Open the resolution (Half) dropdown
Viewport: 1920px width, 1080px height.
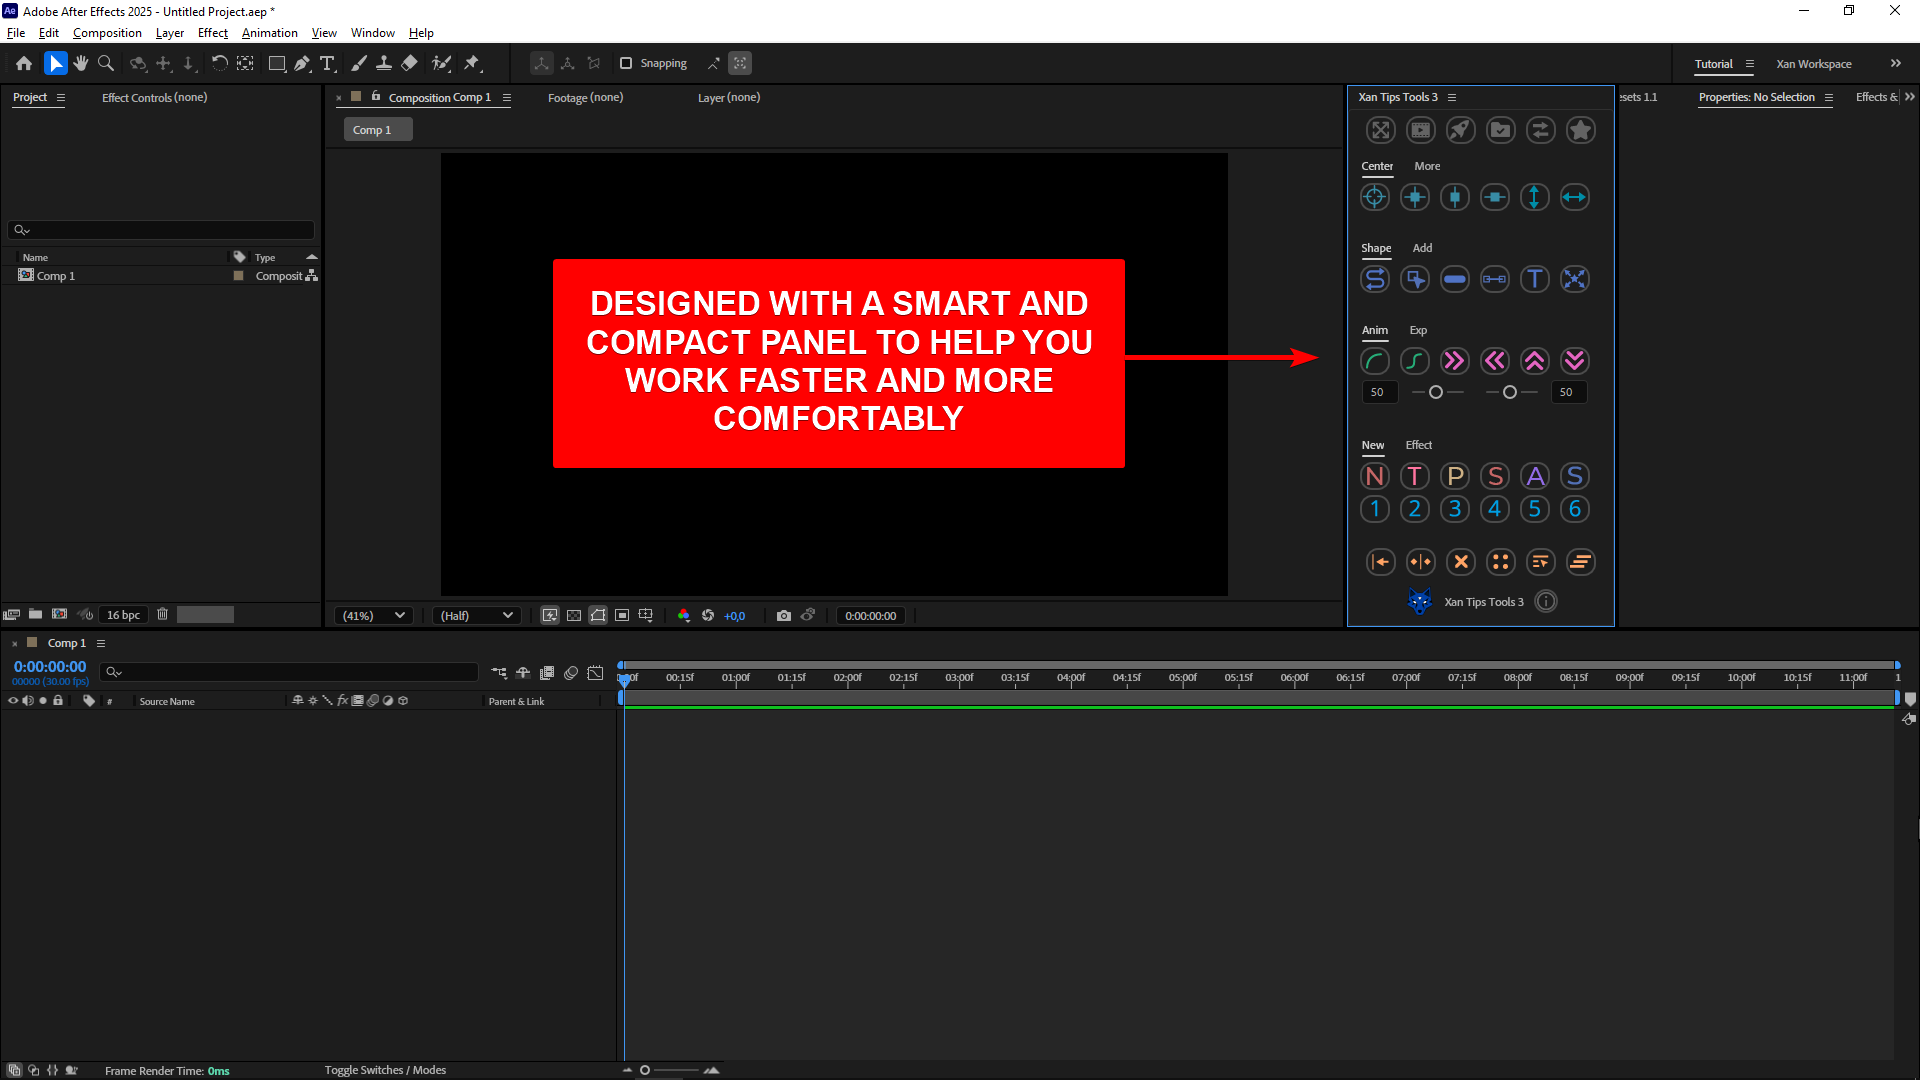pos(476,615)
